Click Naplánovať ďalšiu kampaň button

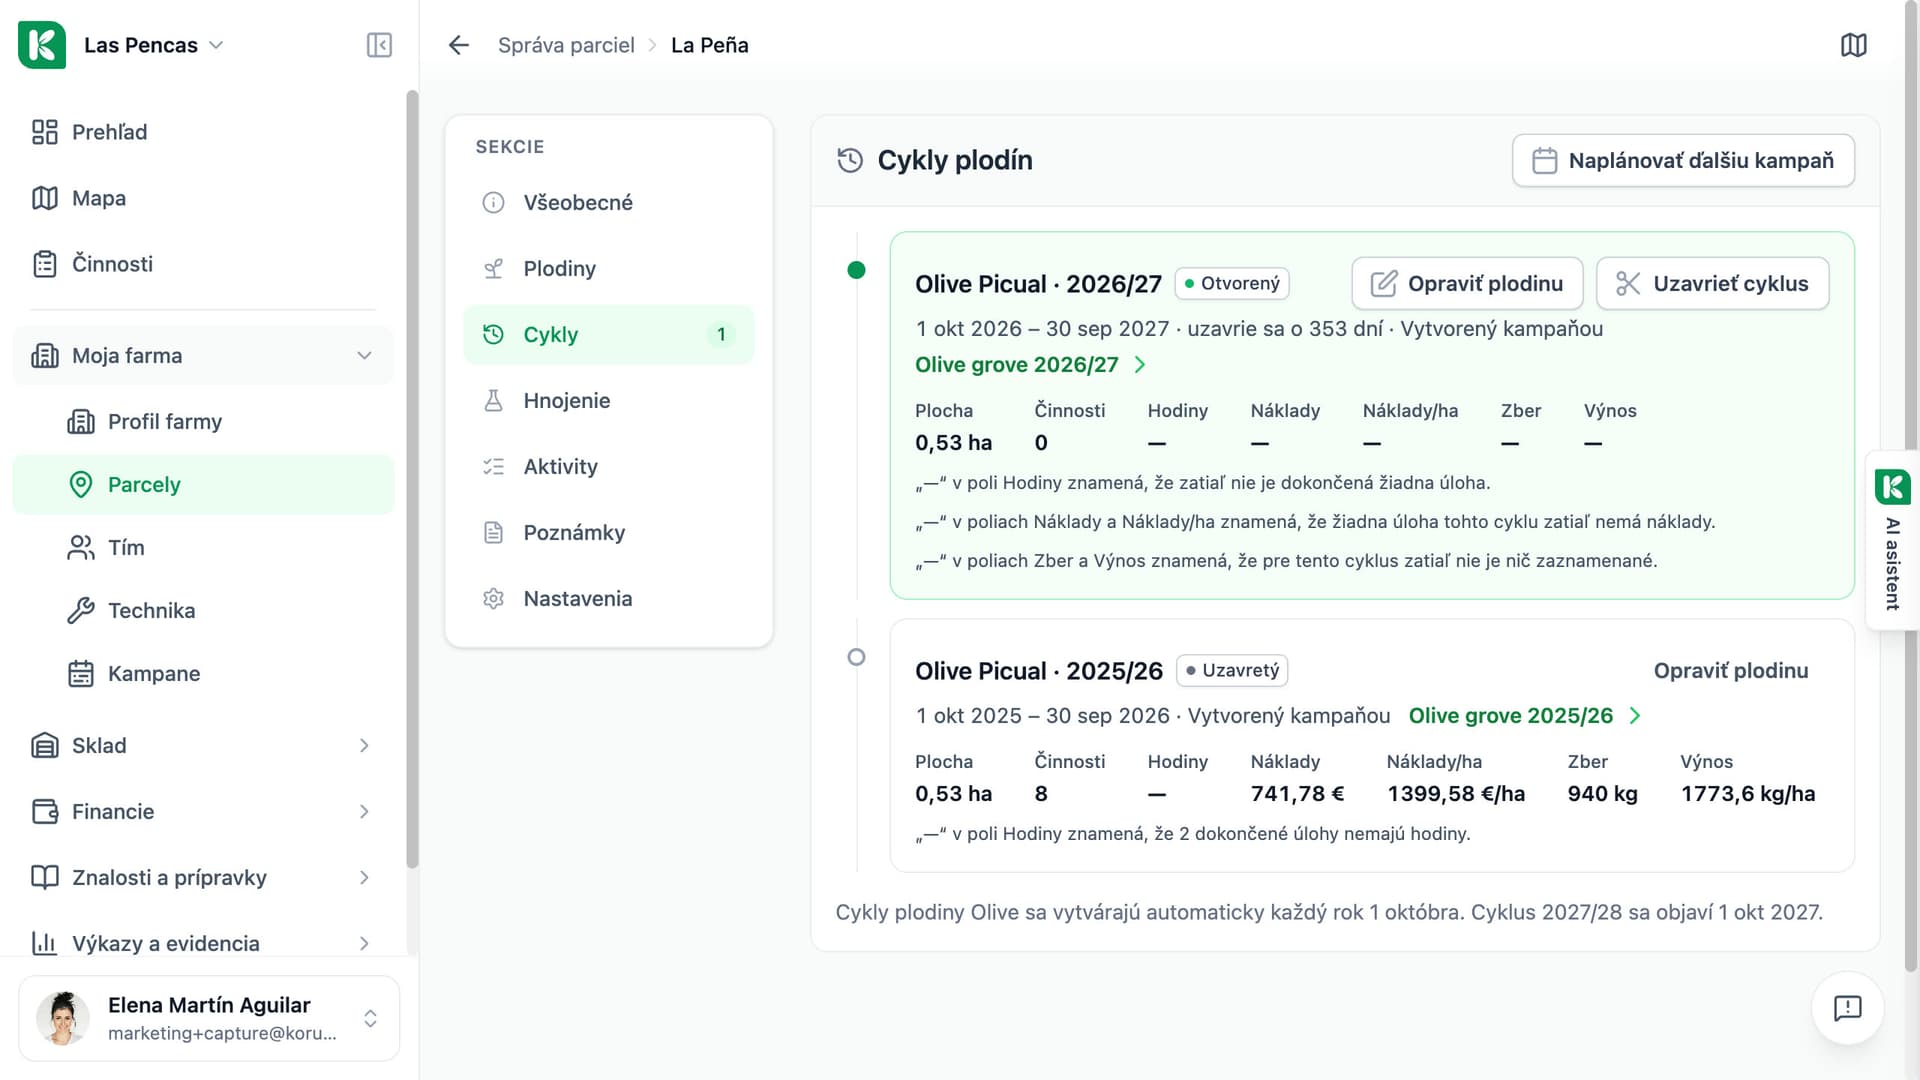tap(1683, 160)
